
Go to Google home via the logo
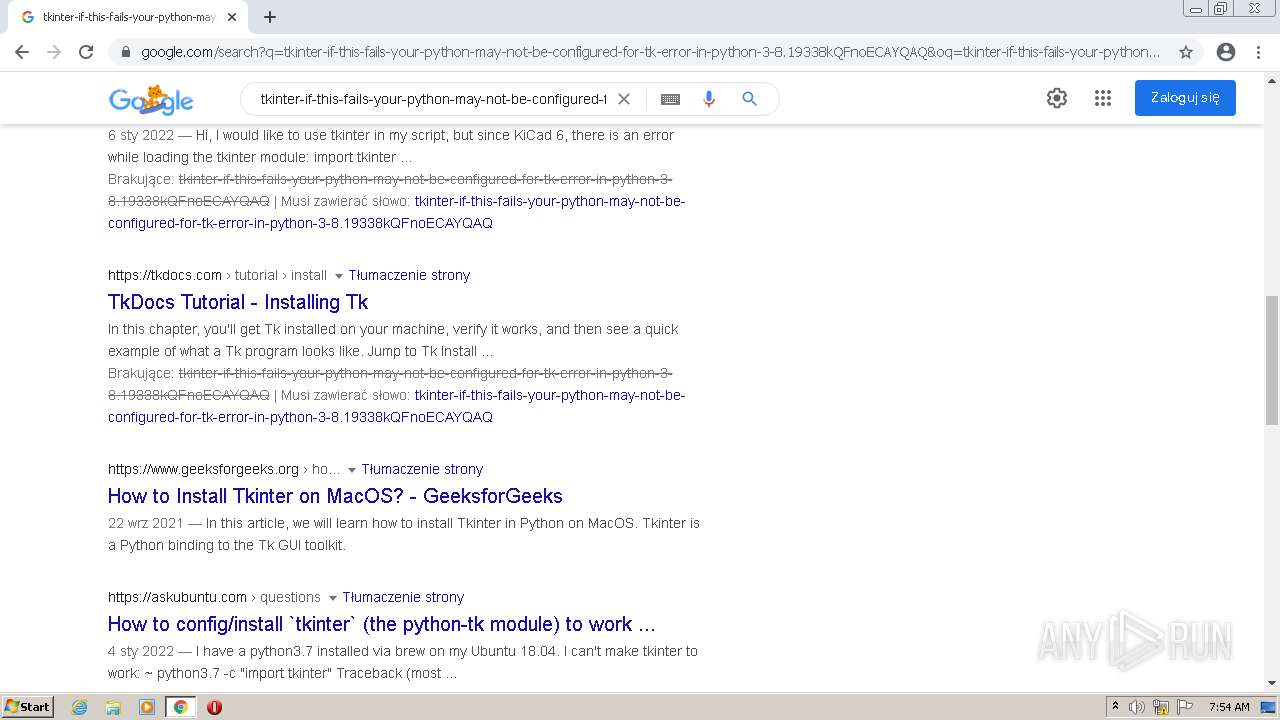[151, 100]
